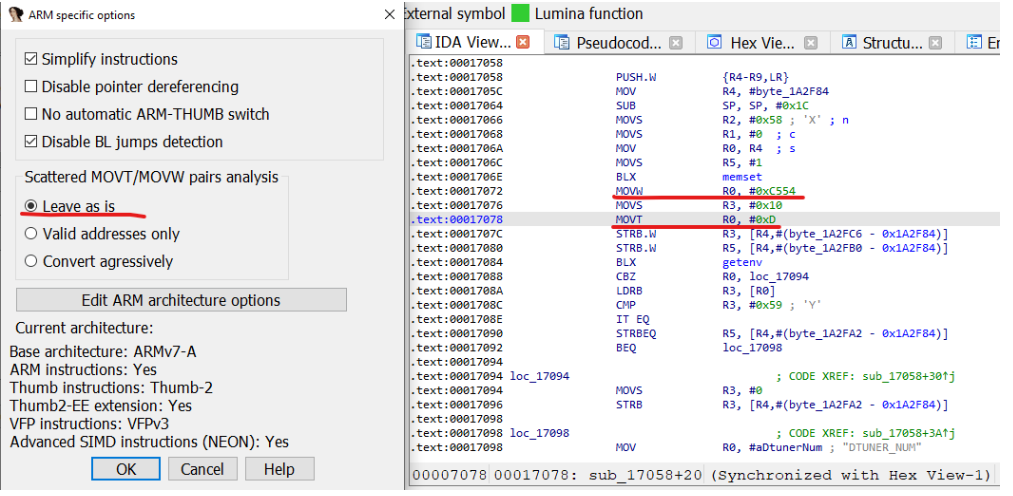Click the green Lumina function legend swatch
The height and width of the screenshot is (496, 1013).
519,14
